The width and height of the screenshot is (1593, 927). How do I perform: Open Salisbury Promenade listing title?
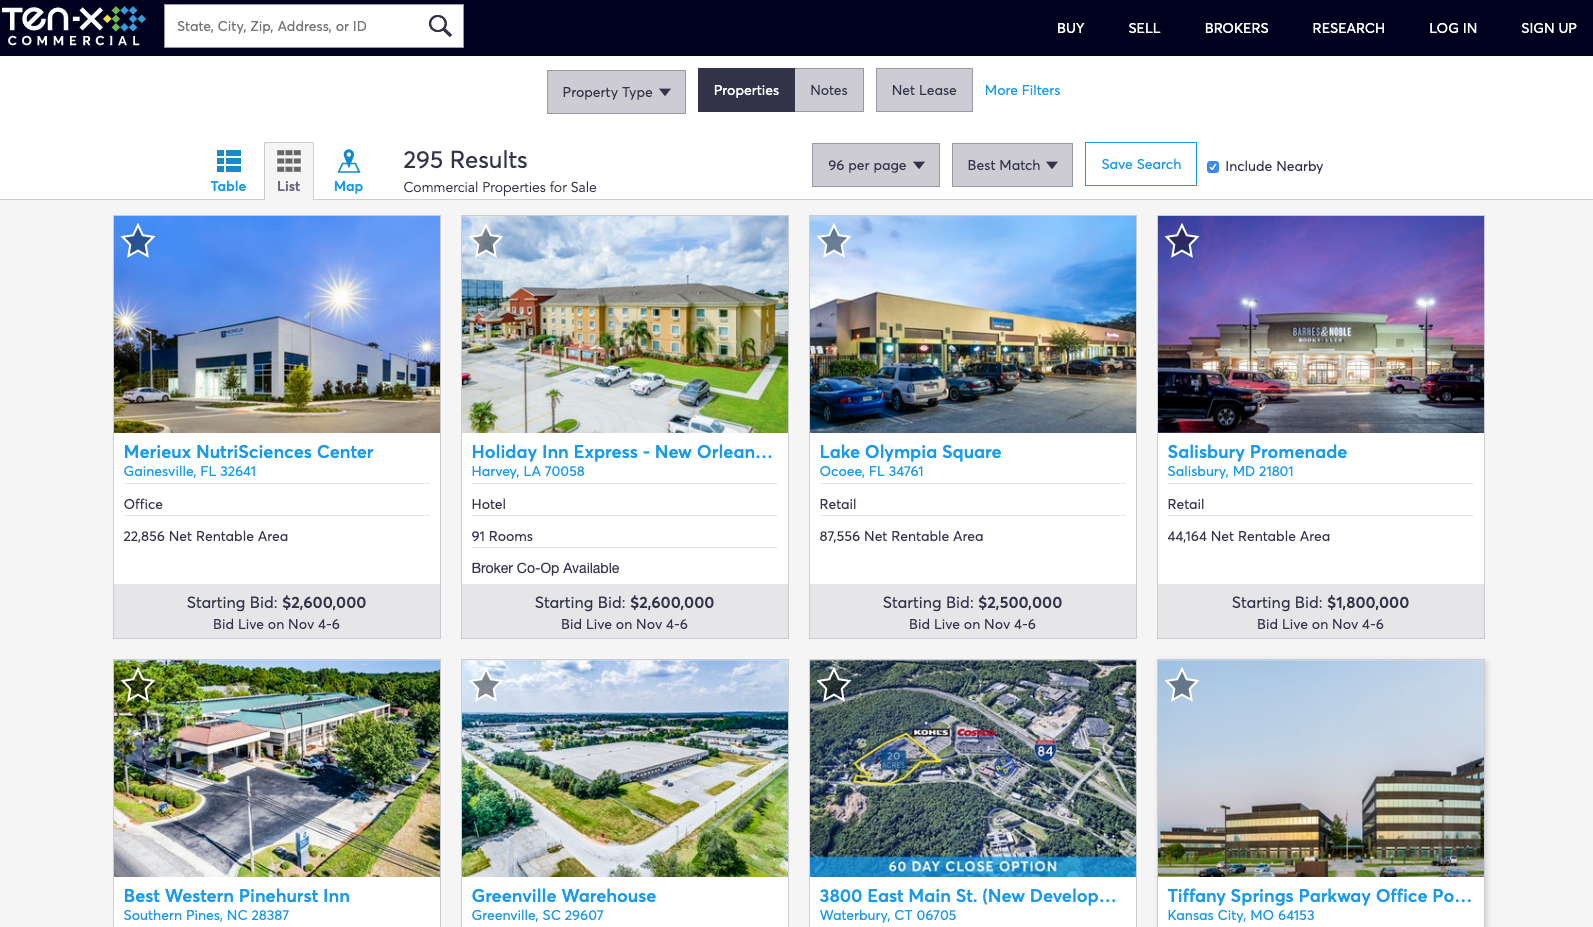coord(1257,452)
